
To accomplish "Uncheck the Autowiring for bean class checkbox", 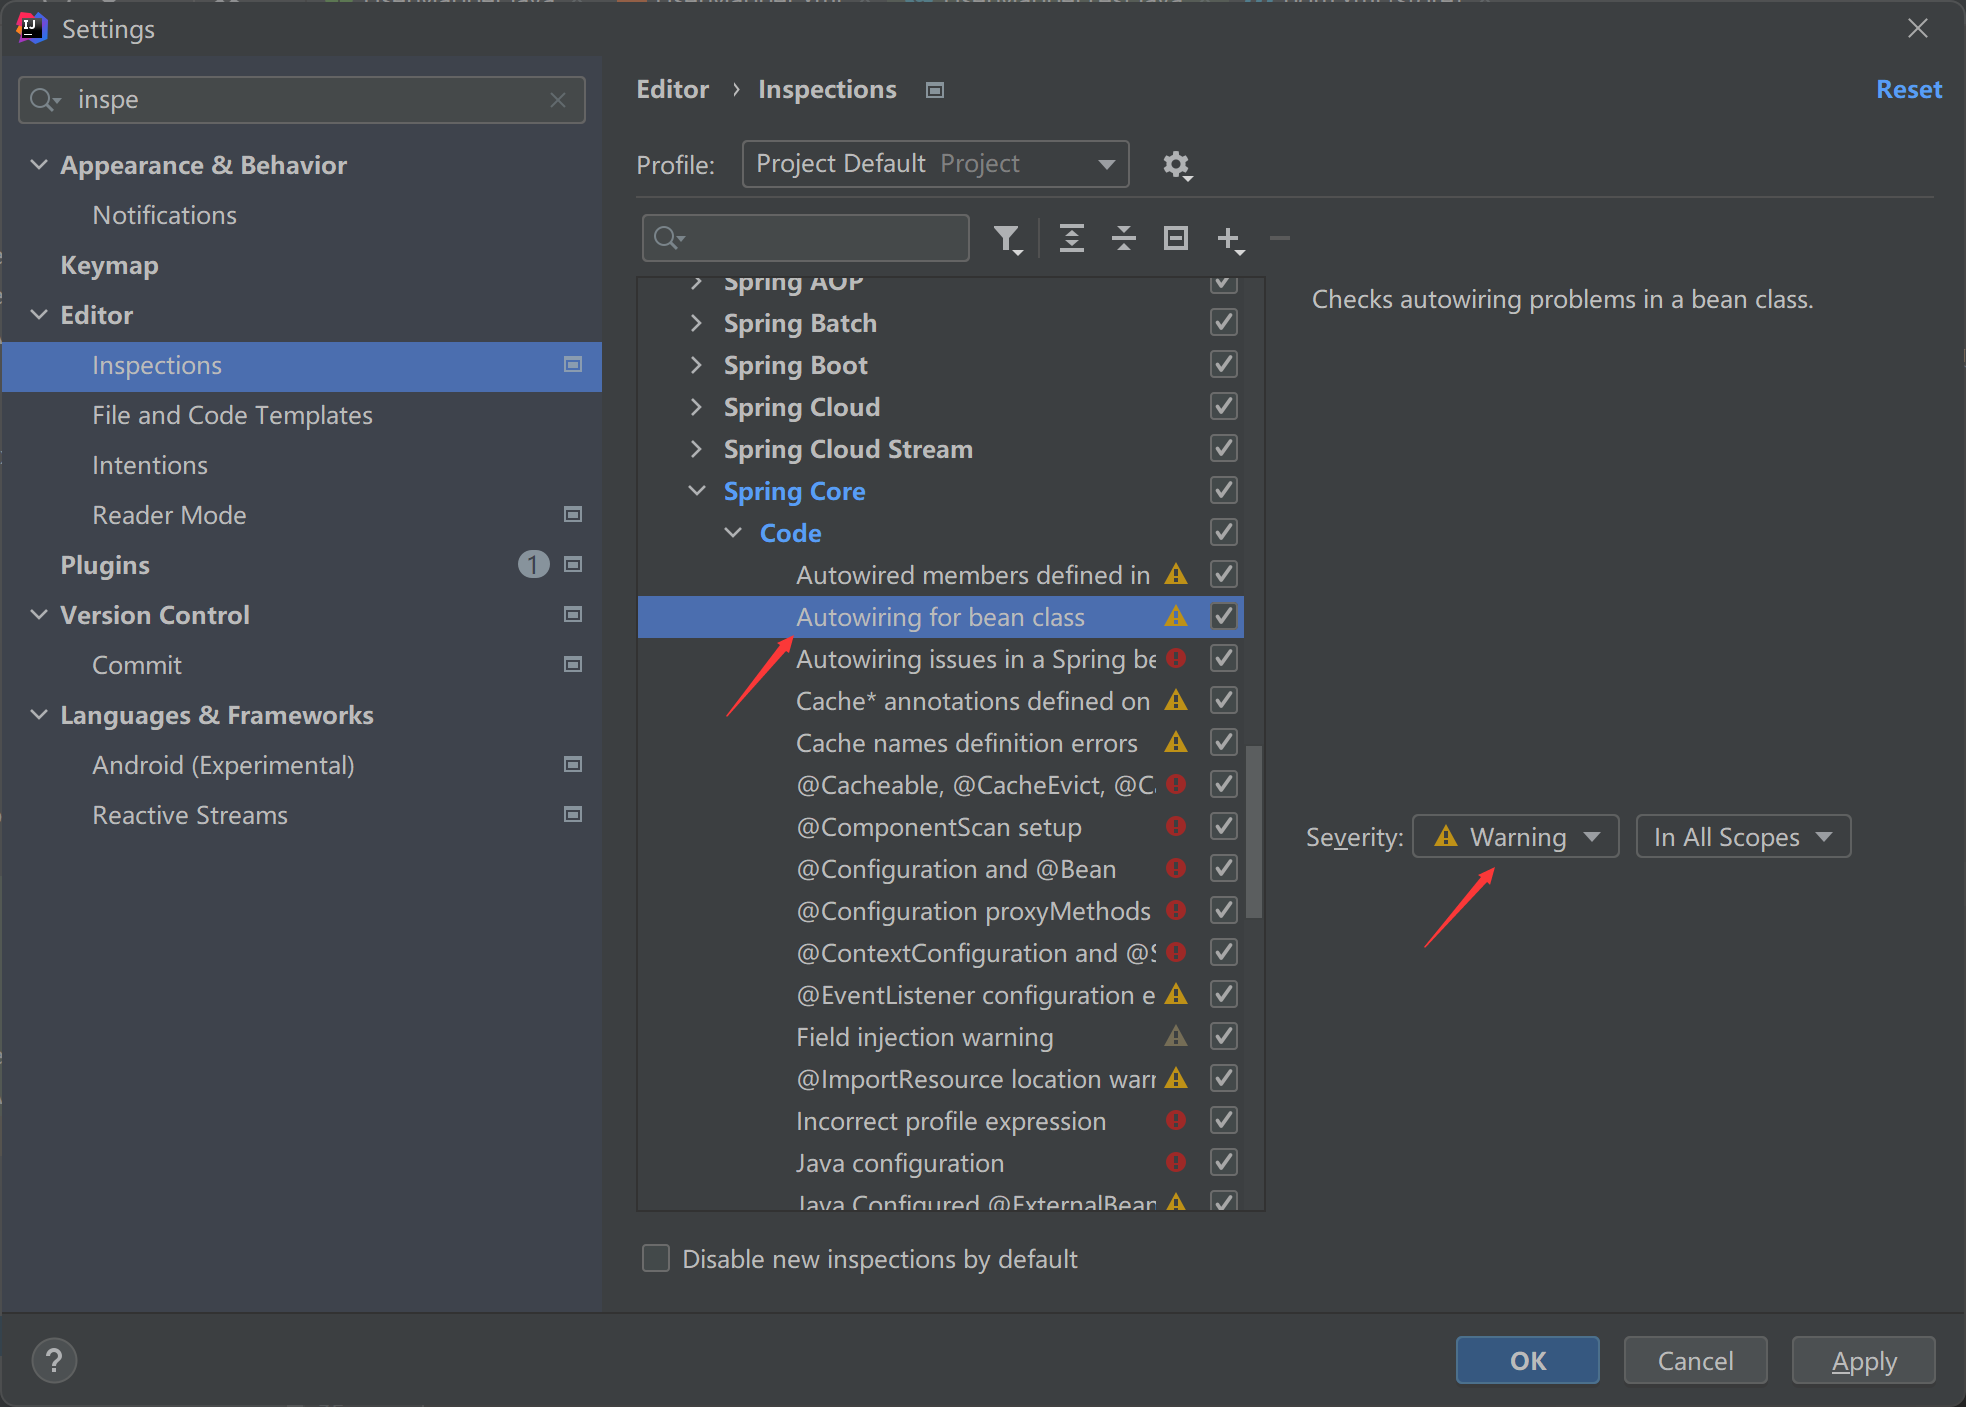I will (1224, 616).
